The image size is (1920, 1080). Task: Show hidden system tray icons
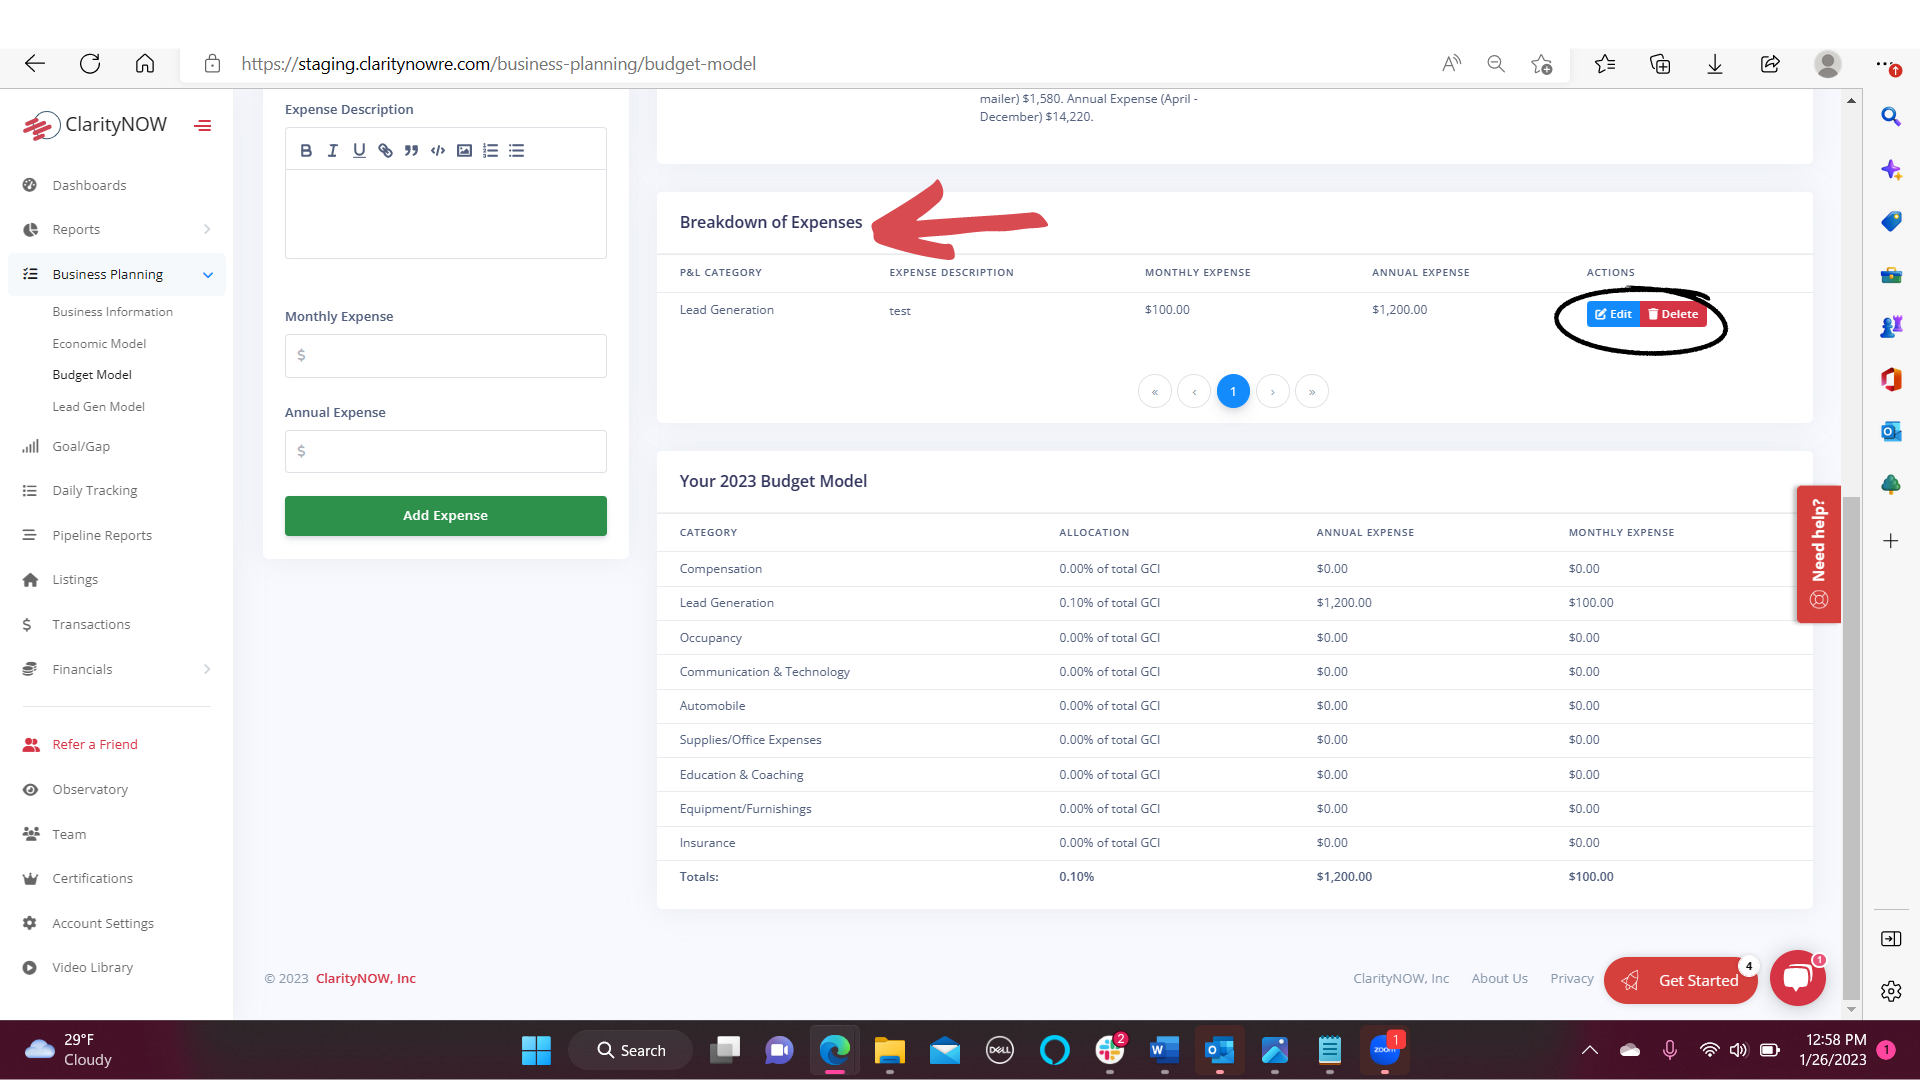coord(1589,1050)
